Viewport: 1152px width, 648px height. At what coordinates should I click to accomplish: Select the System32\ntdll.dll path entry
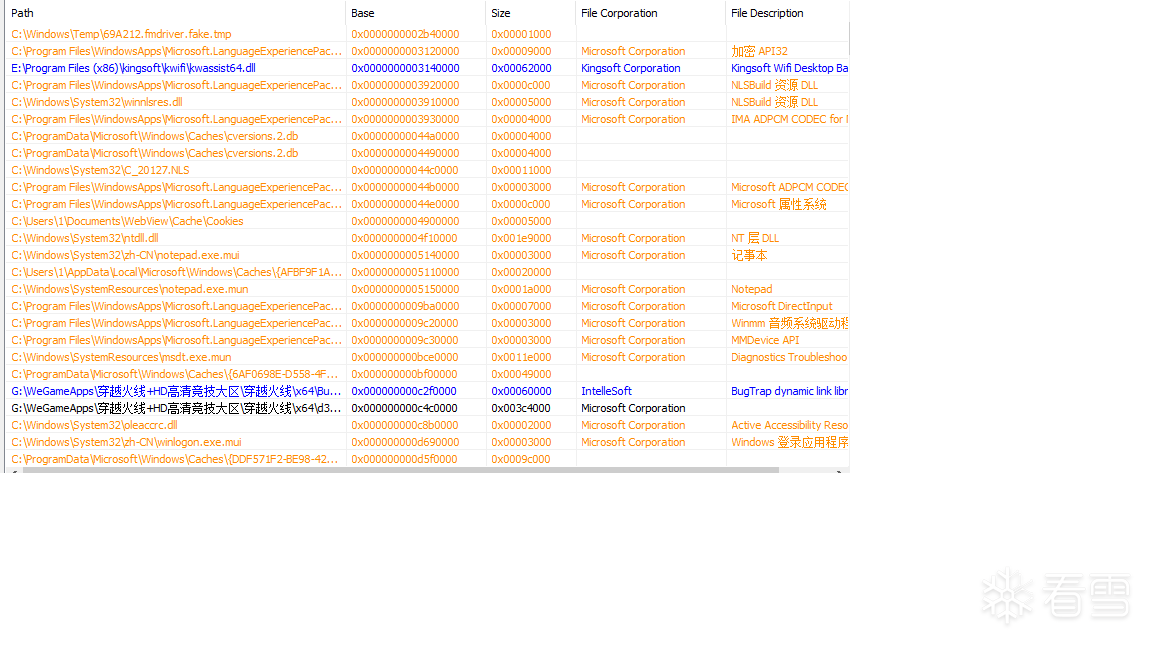click(x=85, y=238)
